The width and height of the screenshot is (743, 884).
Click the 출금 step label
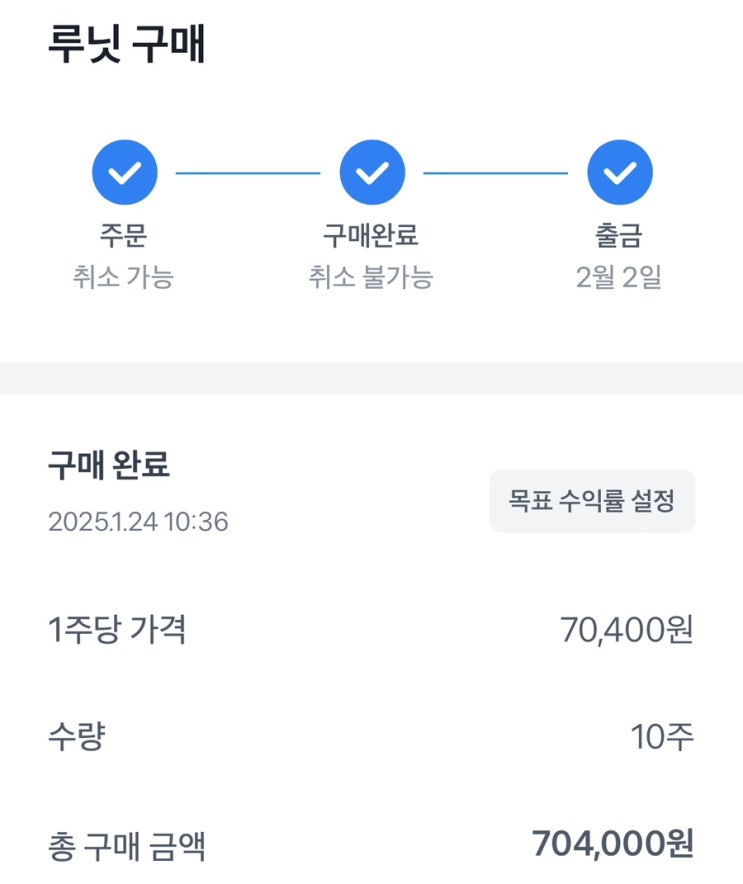pyautogui.click(x=619, y=236)
